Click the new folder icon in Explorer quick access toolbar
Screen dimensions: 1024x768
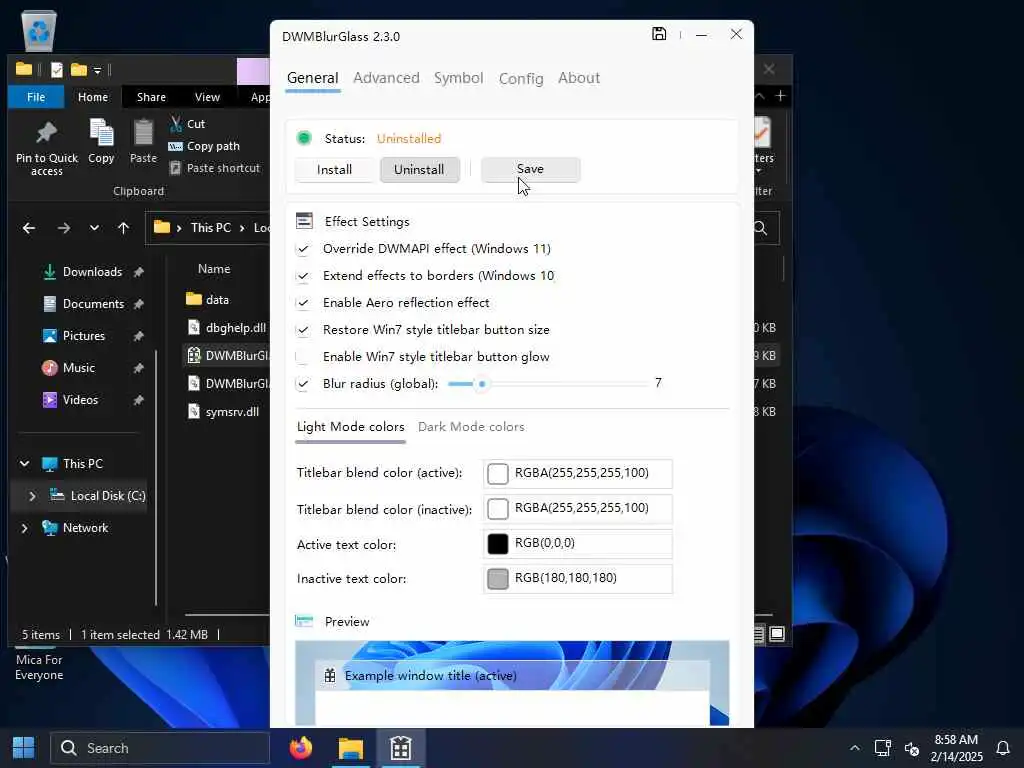[x=79, y=69]
